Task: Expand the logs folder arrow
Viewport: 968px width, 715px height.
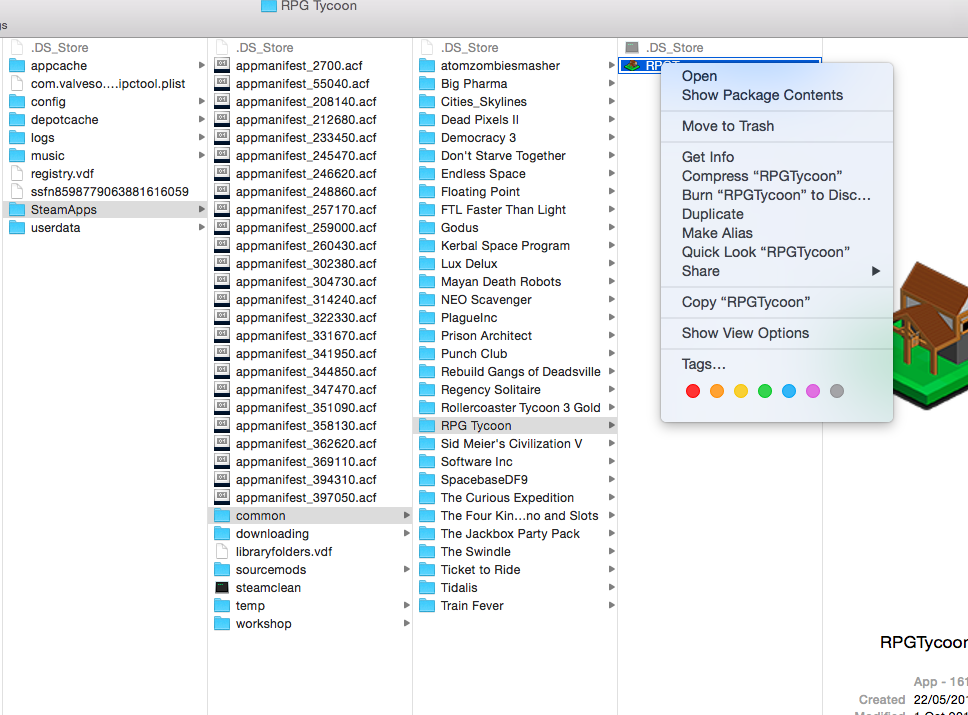Action: tap(201, 137)
